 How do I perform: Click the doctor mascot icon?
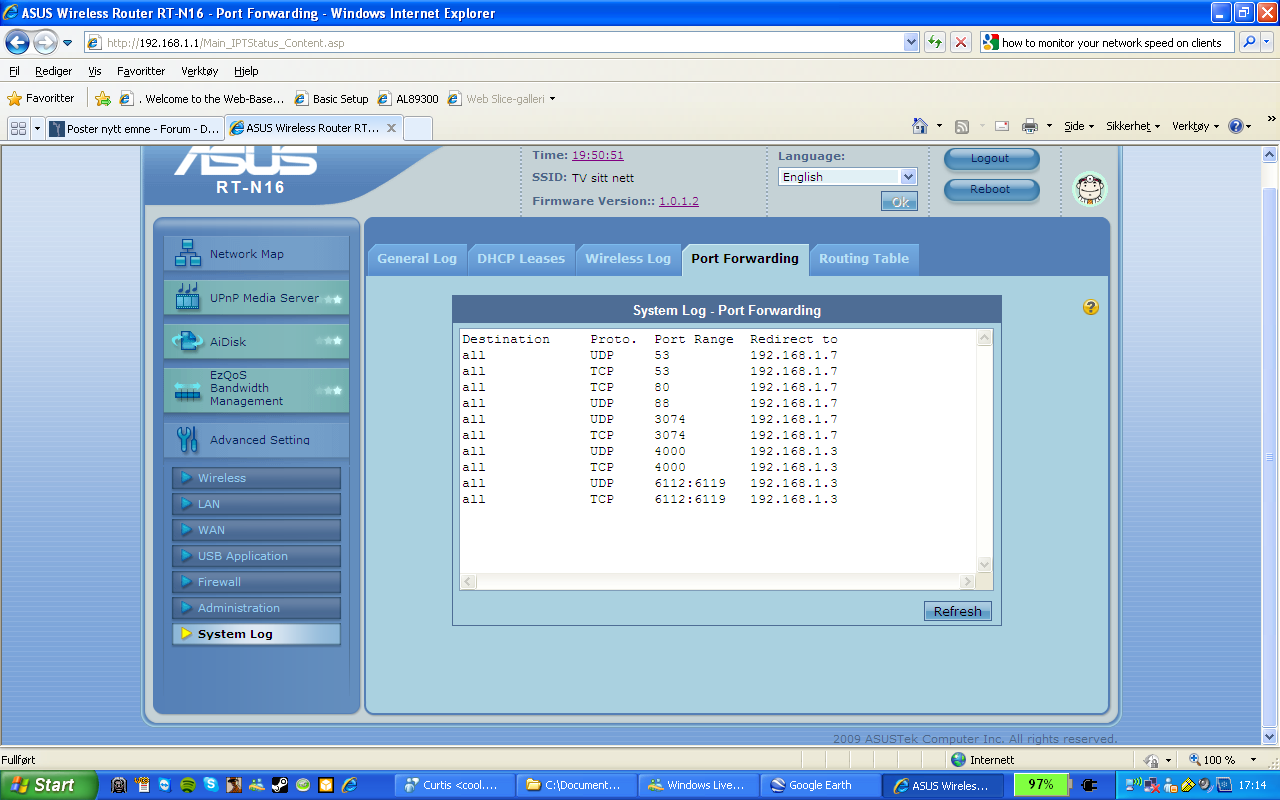1090,188
